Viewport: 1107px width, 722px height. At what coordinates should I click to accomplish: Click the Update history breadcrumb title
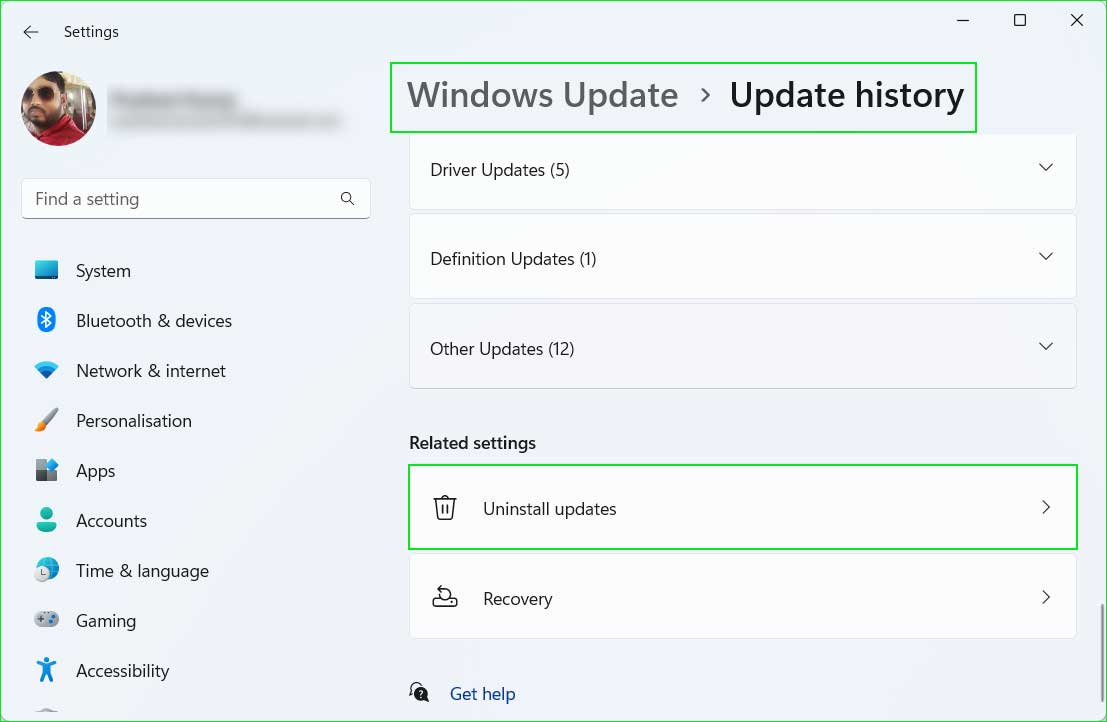pos(846,95)
